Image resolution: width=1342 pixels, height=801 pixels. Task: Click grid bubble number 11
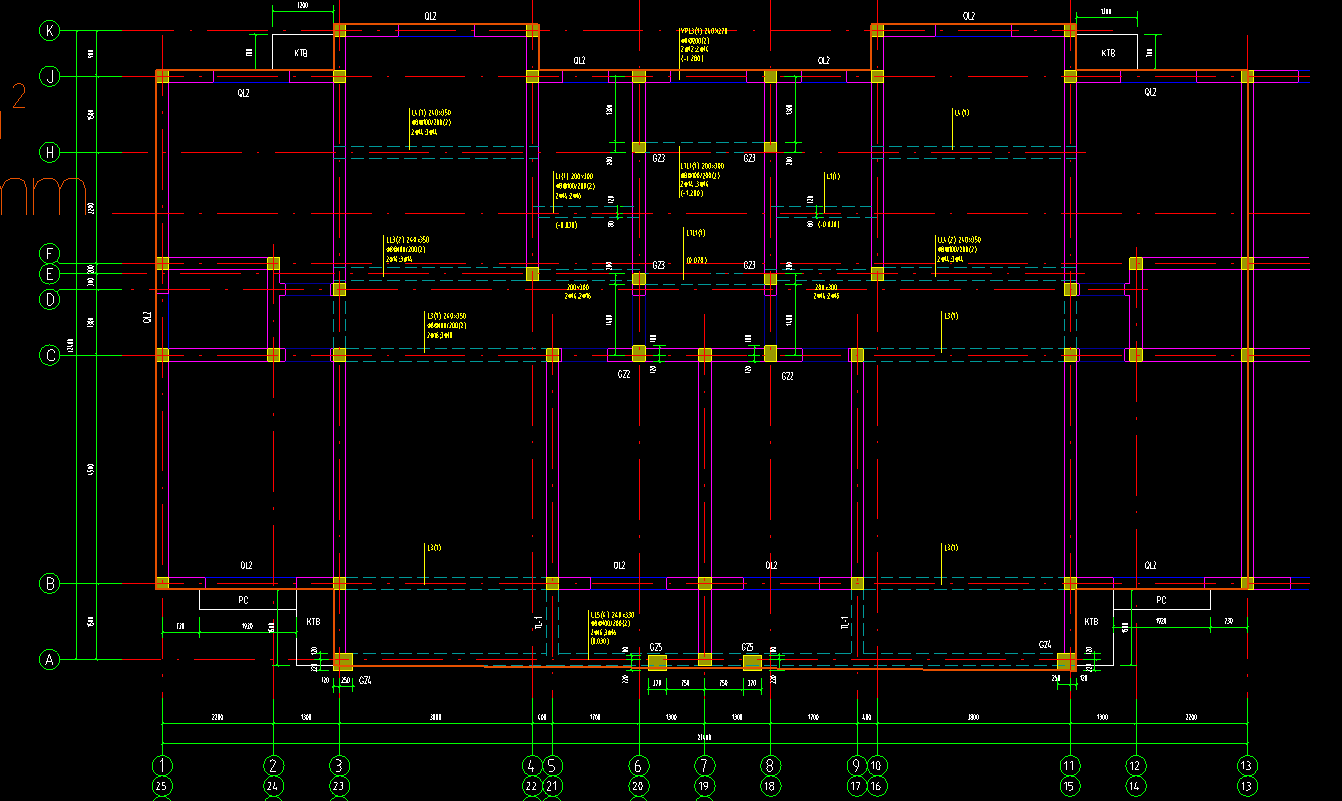(1071, 765)
